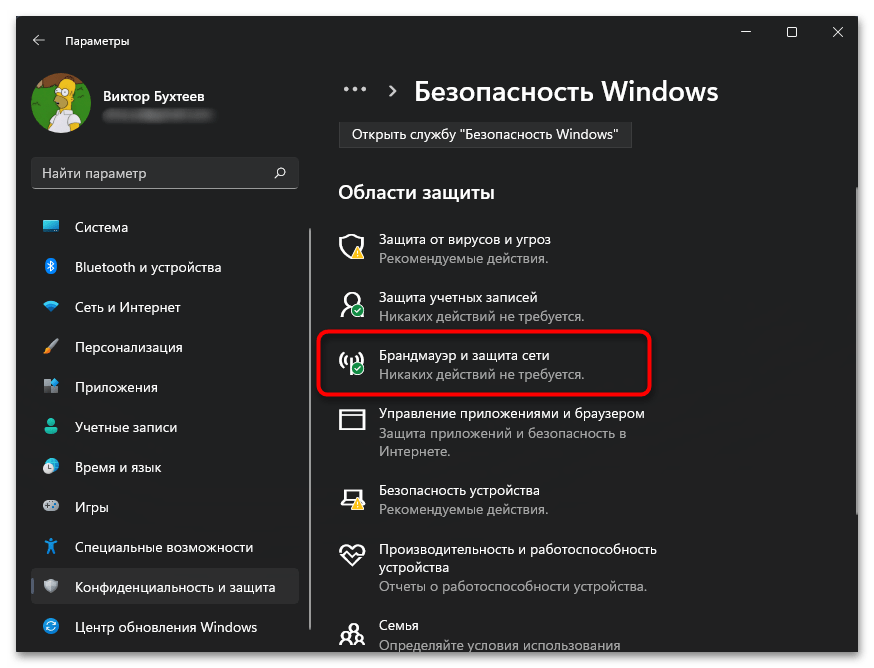Click the sidebar vertical scrollbar
The width and height of the screenshot is (874, 668).
pos(310,428)
